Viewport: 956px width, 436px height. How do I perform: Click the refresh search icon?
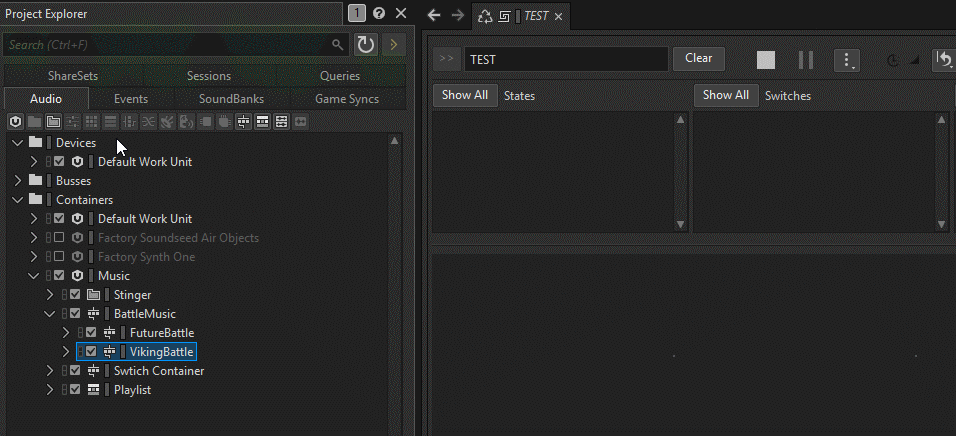366,45
